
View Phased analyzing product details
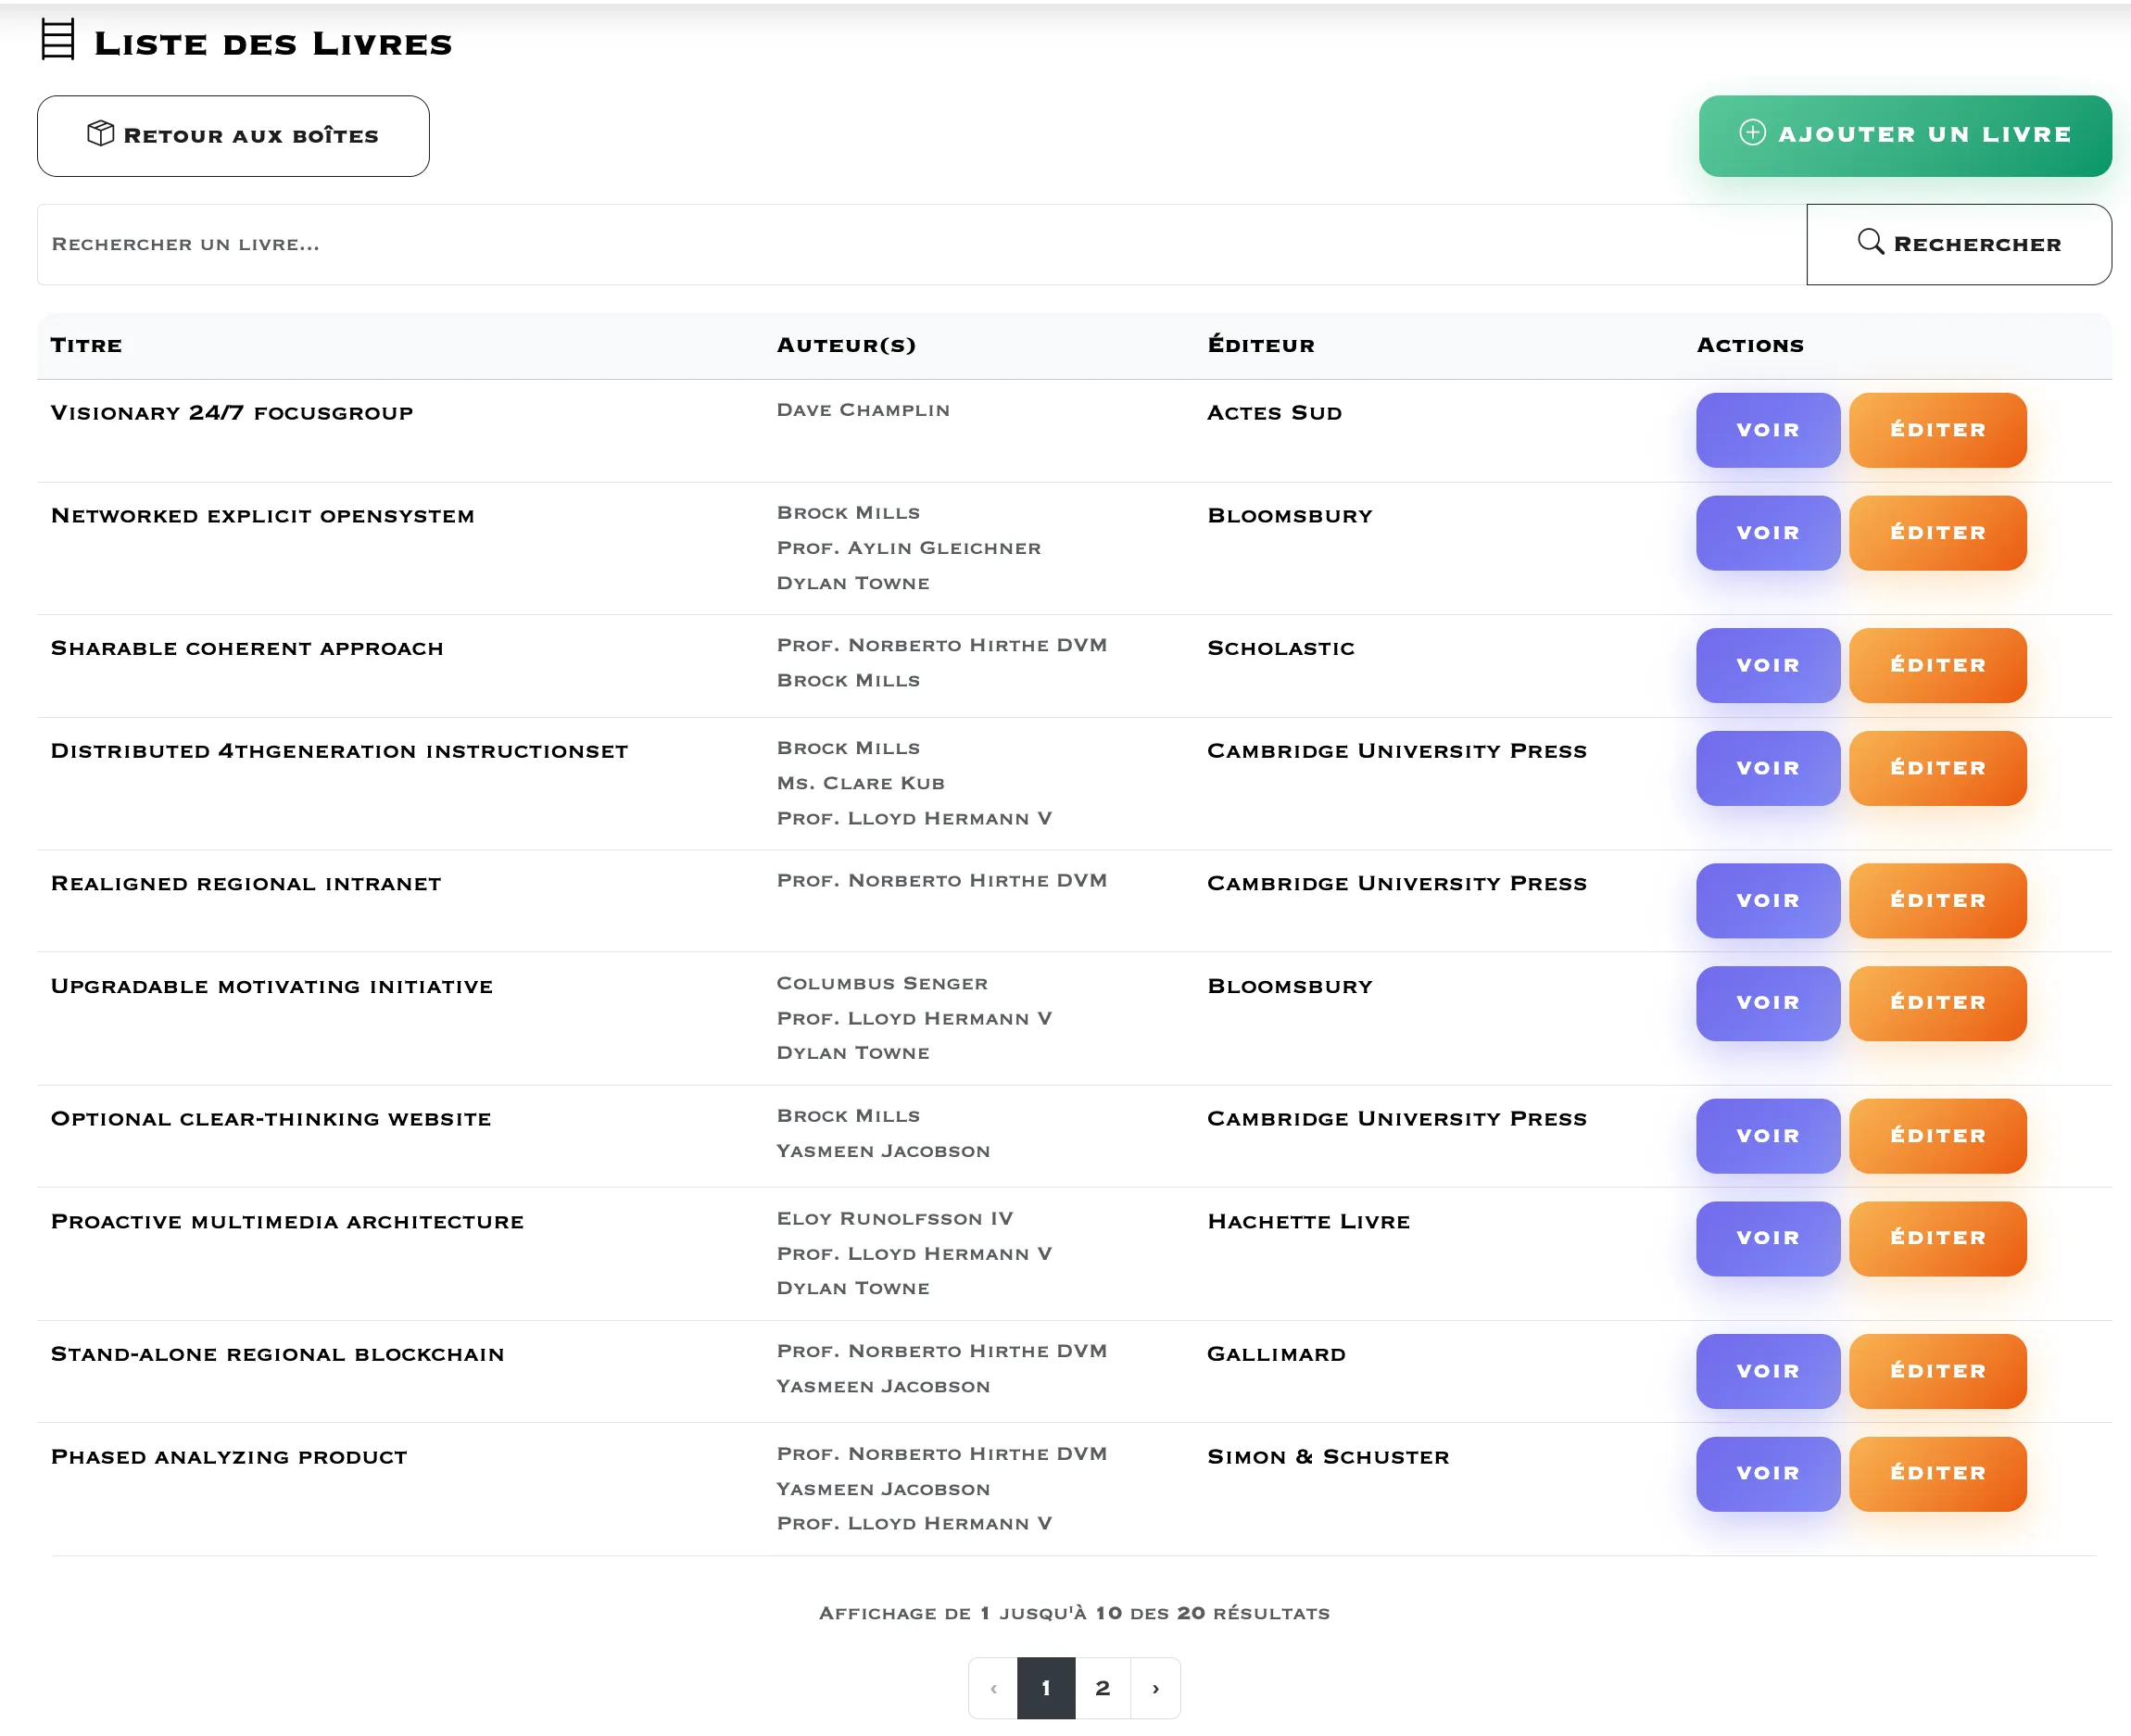1767,1472
